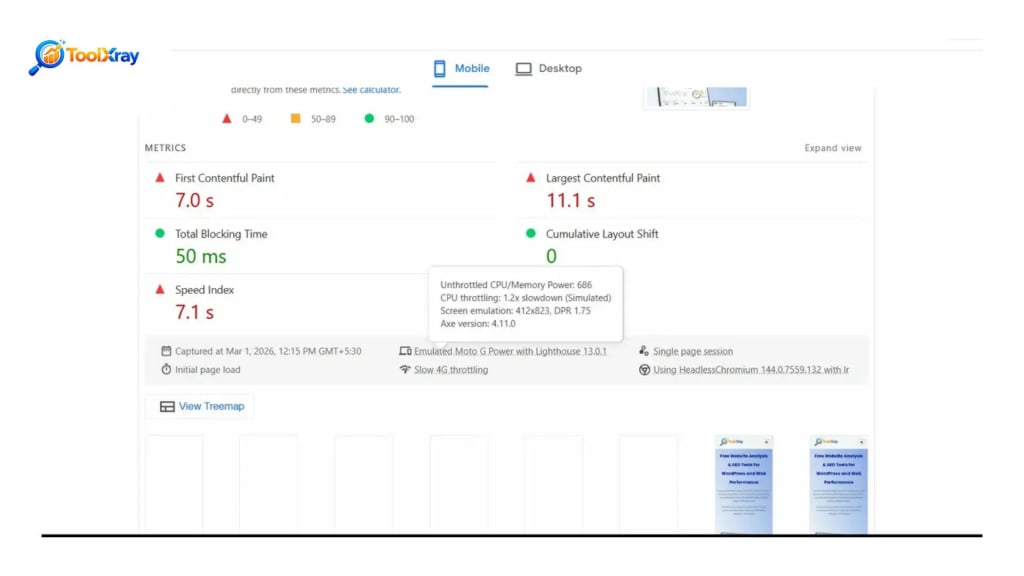Click the Initial page load text
The image size is (1024, 576).
pyautogui.click(x=208, y=370)
